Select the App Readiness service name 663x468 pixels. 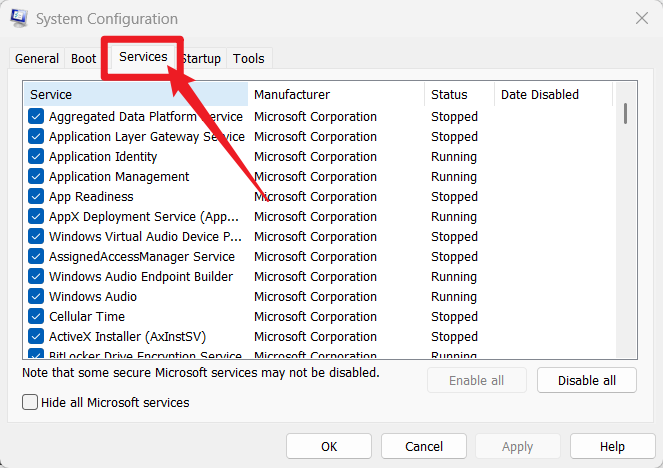pos(91,197)
